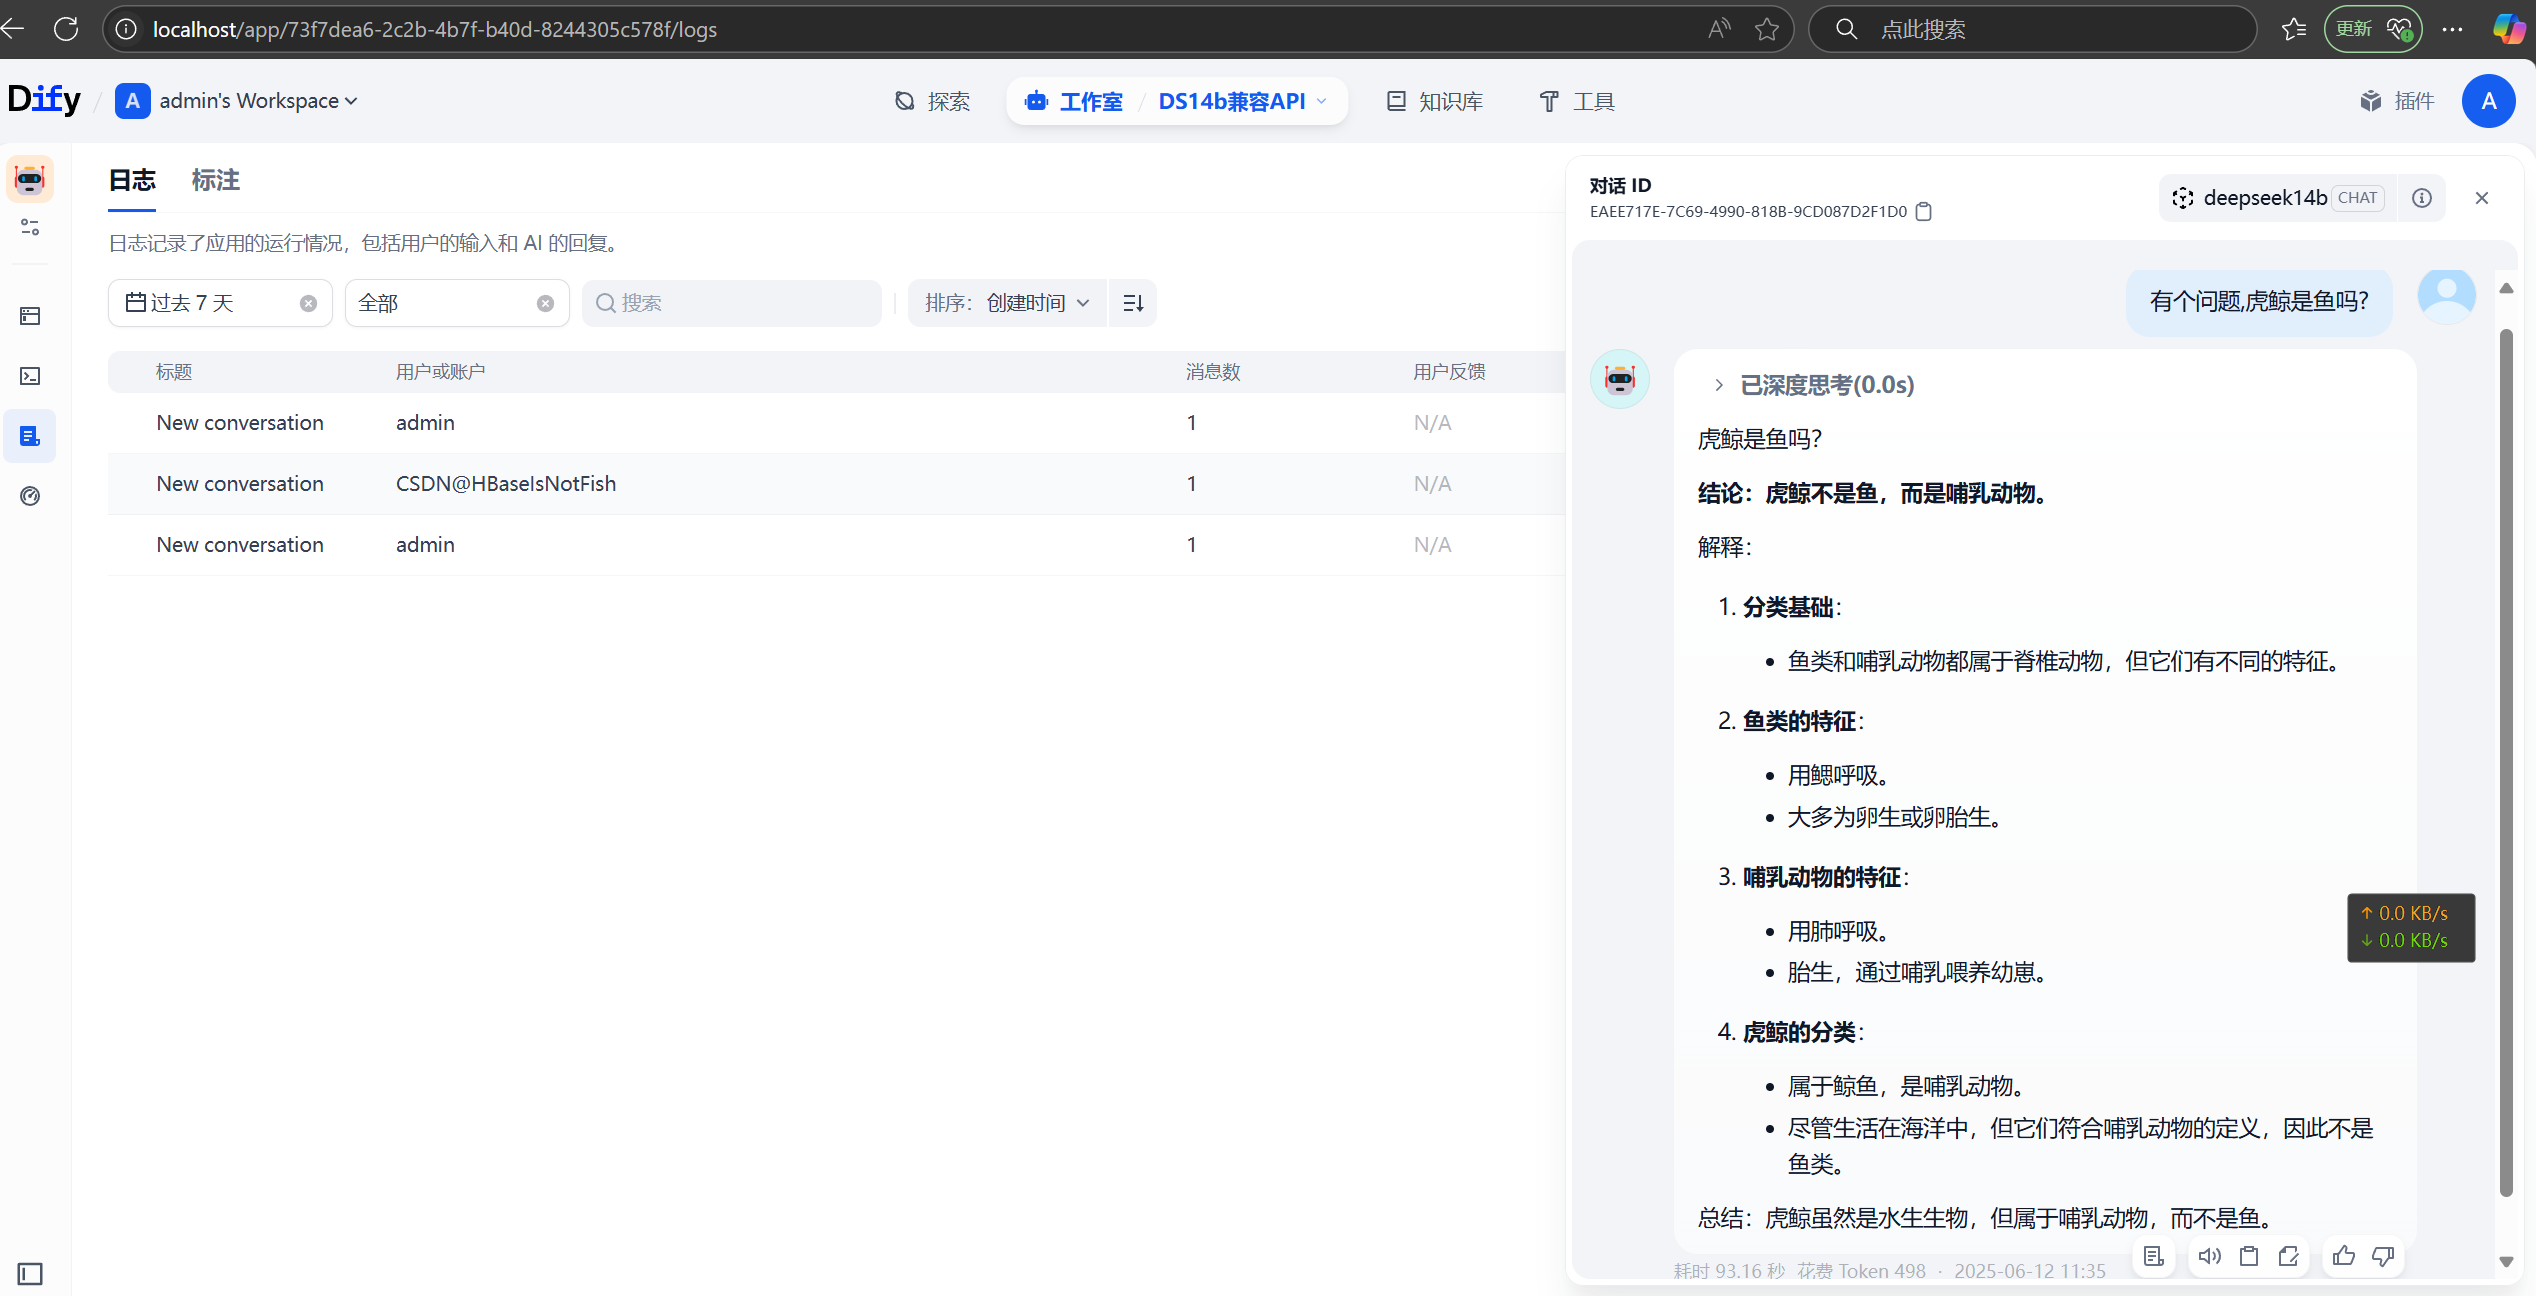Click the 搜索 log search field
The width and height of the screenshot is (2536, 1296).
pyautogui.click(x=732, y=303)
